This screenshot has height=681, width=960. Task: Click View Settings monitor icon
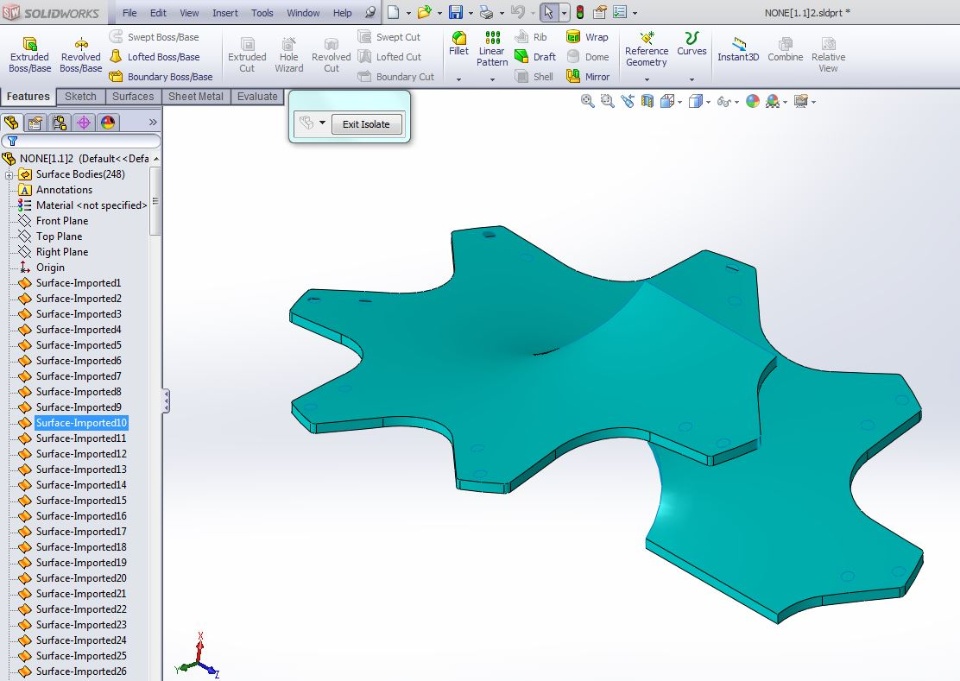[801, 101]
